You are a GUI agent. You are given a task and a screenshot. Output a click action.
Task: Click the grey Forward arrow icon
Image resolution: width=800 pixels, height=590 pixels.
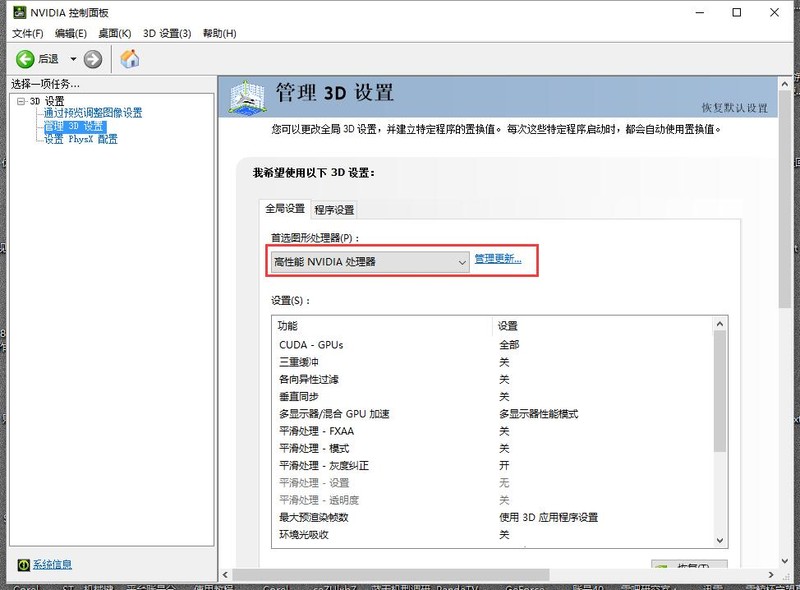coord(92,59)
